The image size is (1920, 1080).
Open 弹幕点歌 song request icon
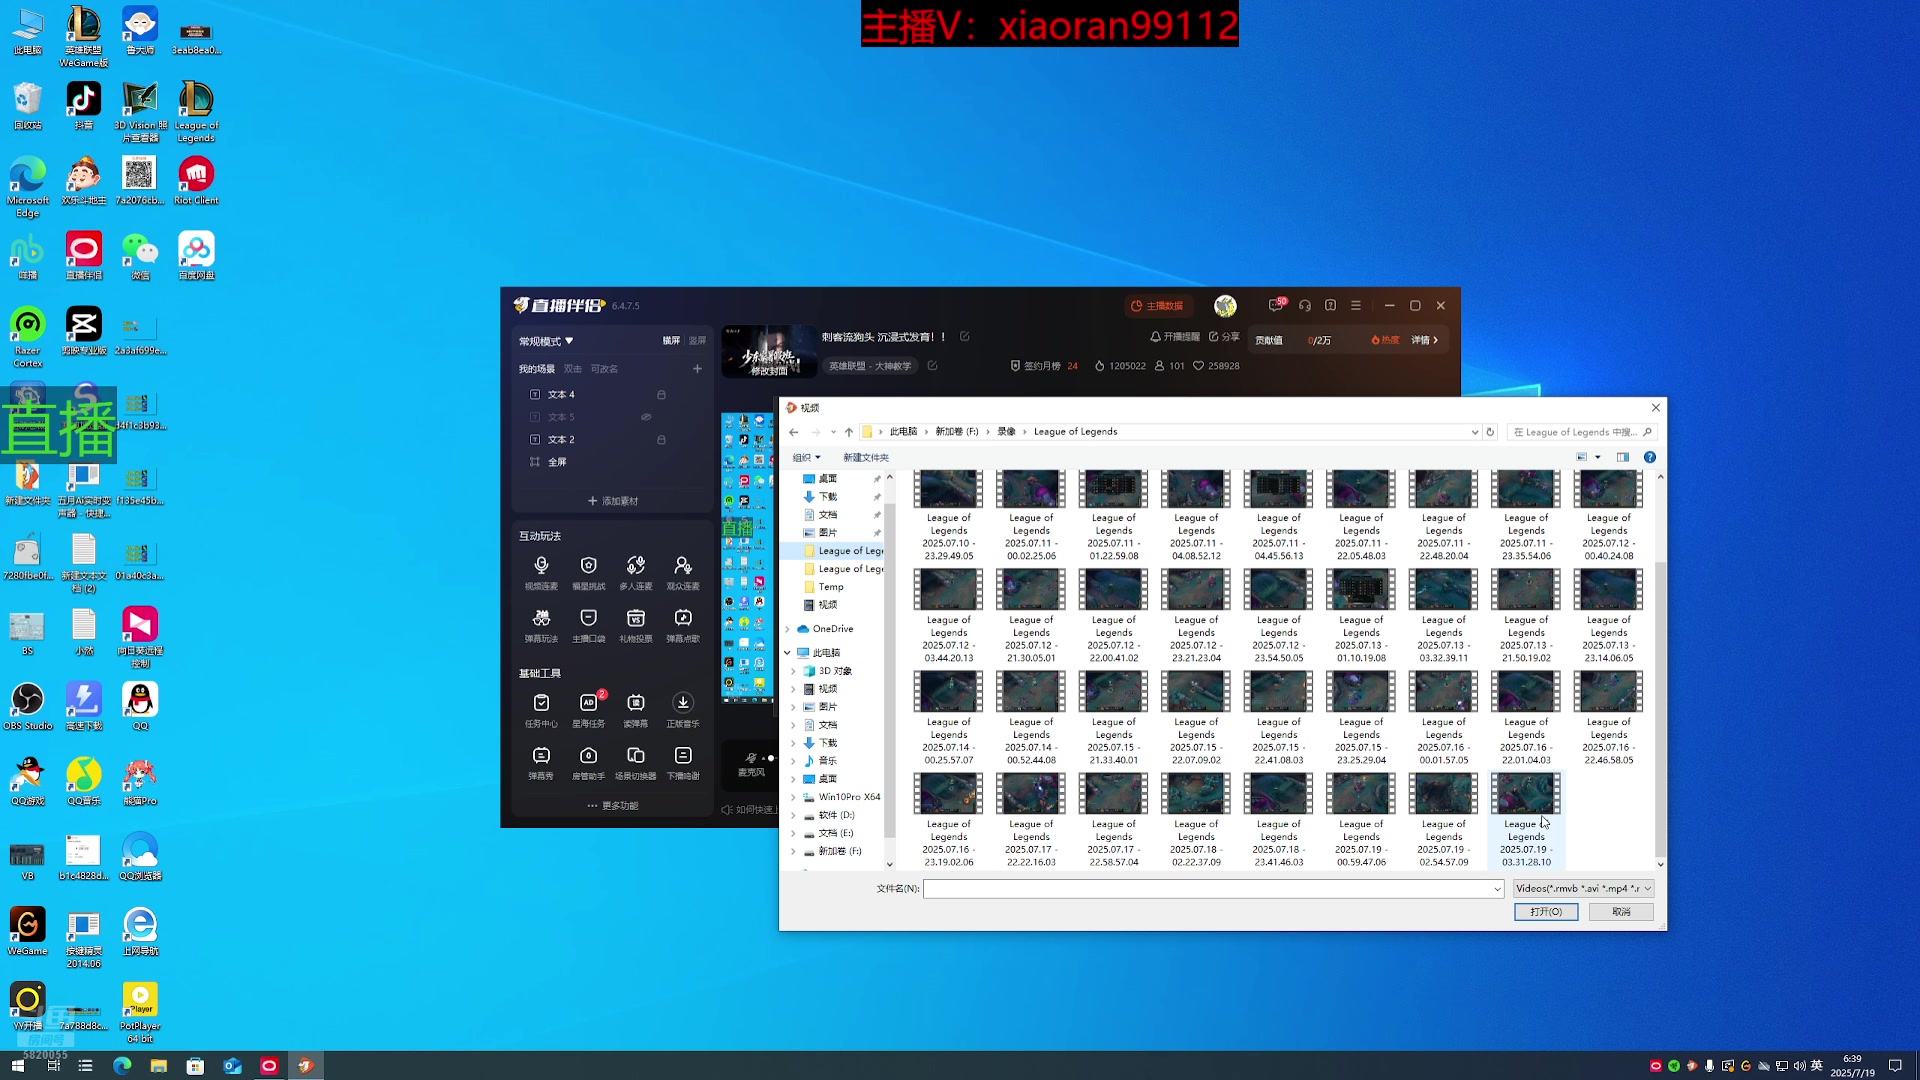click(x=682, y=625)
